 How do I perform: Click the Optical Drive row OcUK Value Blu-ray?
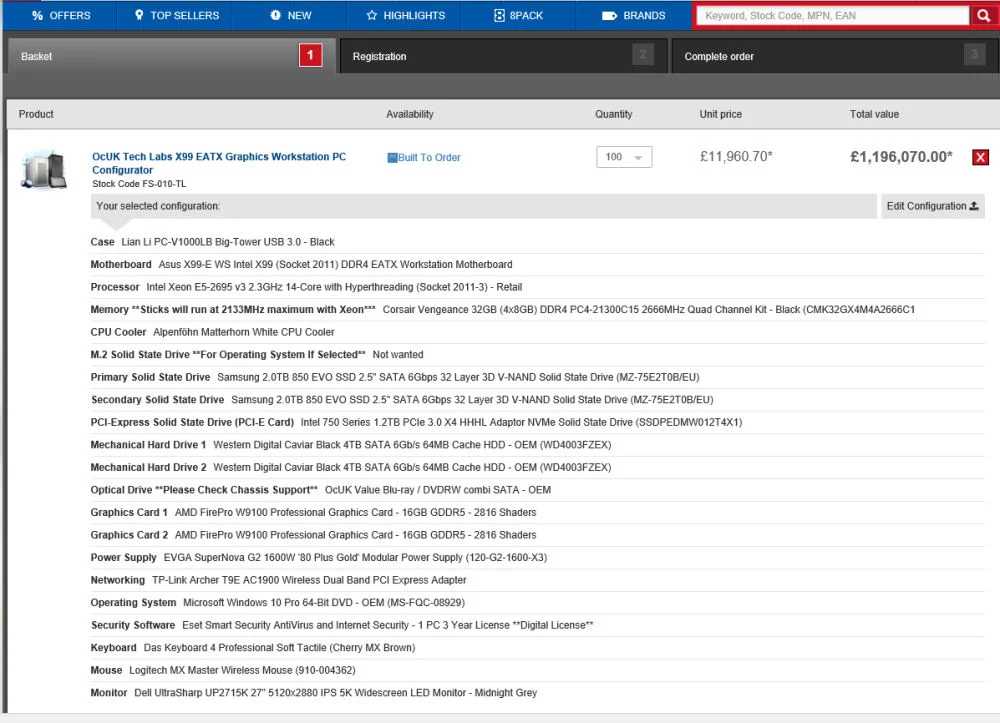tap(538, 490)
